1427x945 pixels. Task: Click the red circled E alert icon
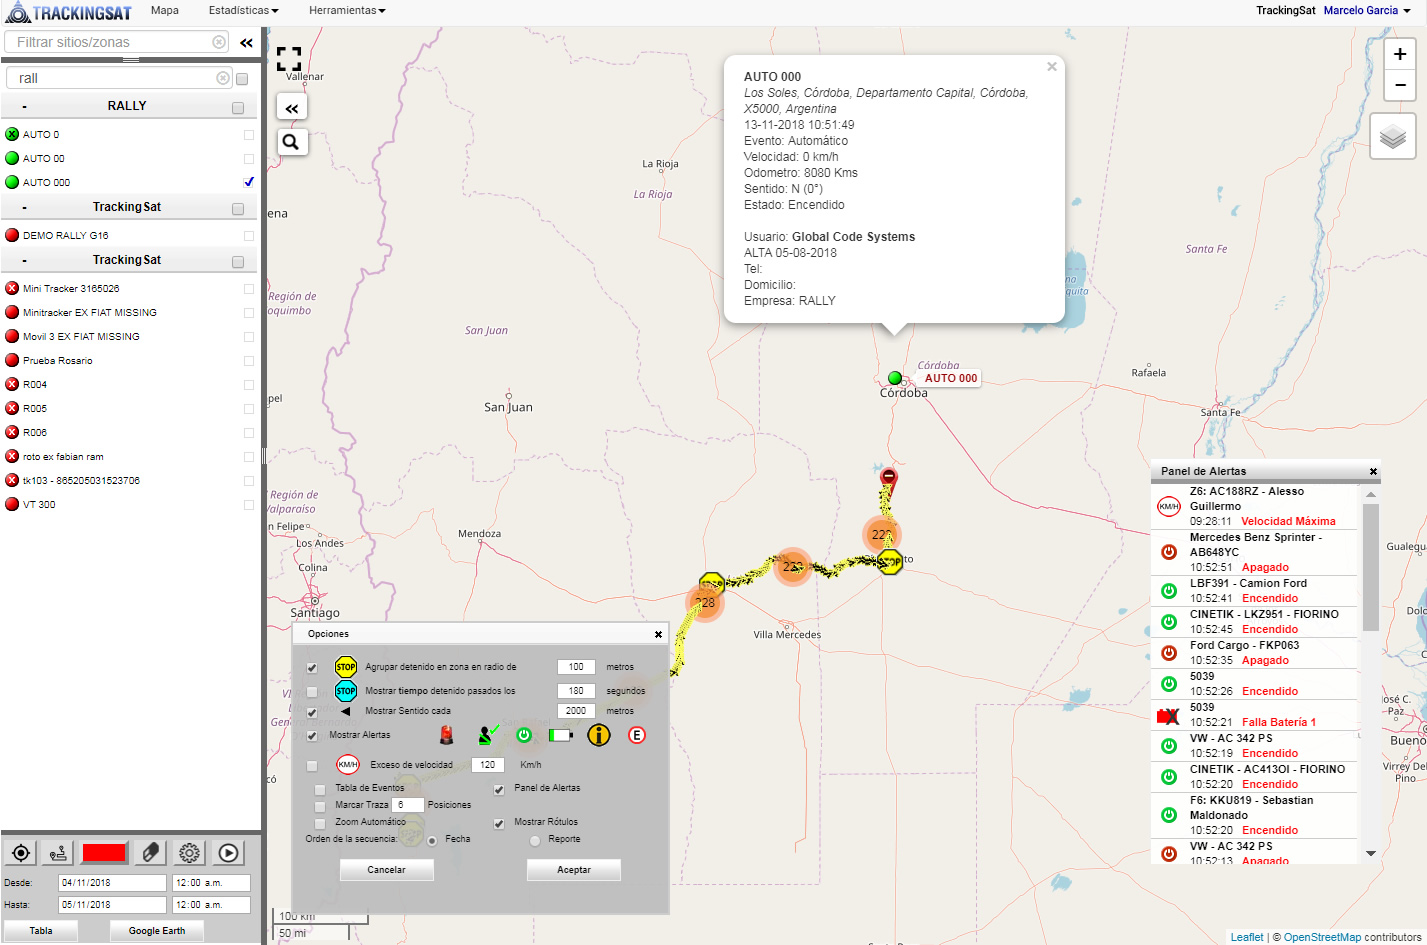(x=636, y=735)
